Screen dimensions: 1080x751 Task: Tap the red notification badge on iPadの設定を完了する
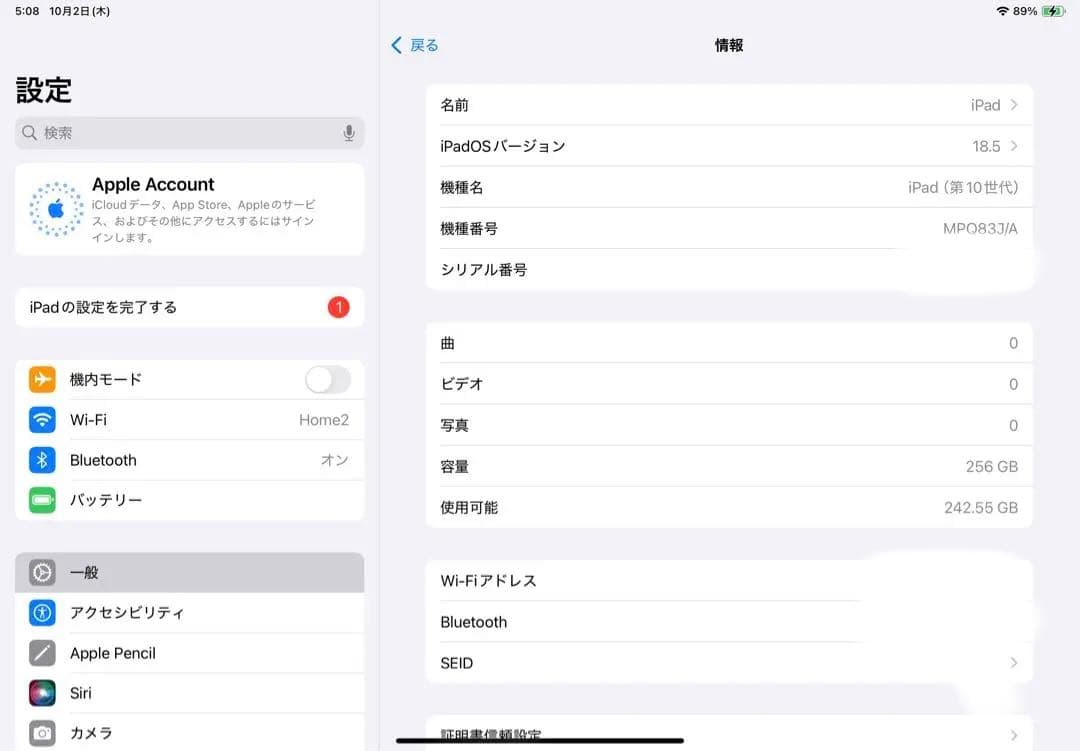click(x=338, y=307)
